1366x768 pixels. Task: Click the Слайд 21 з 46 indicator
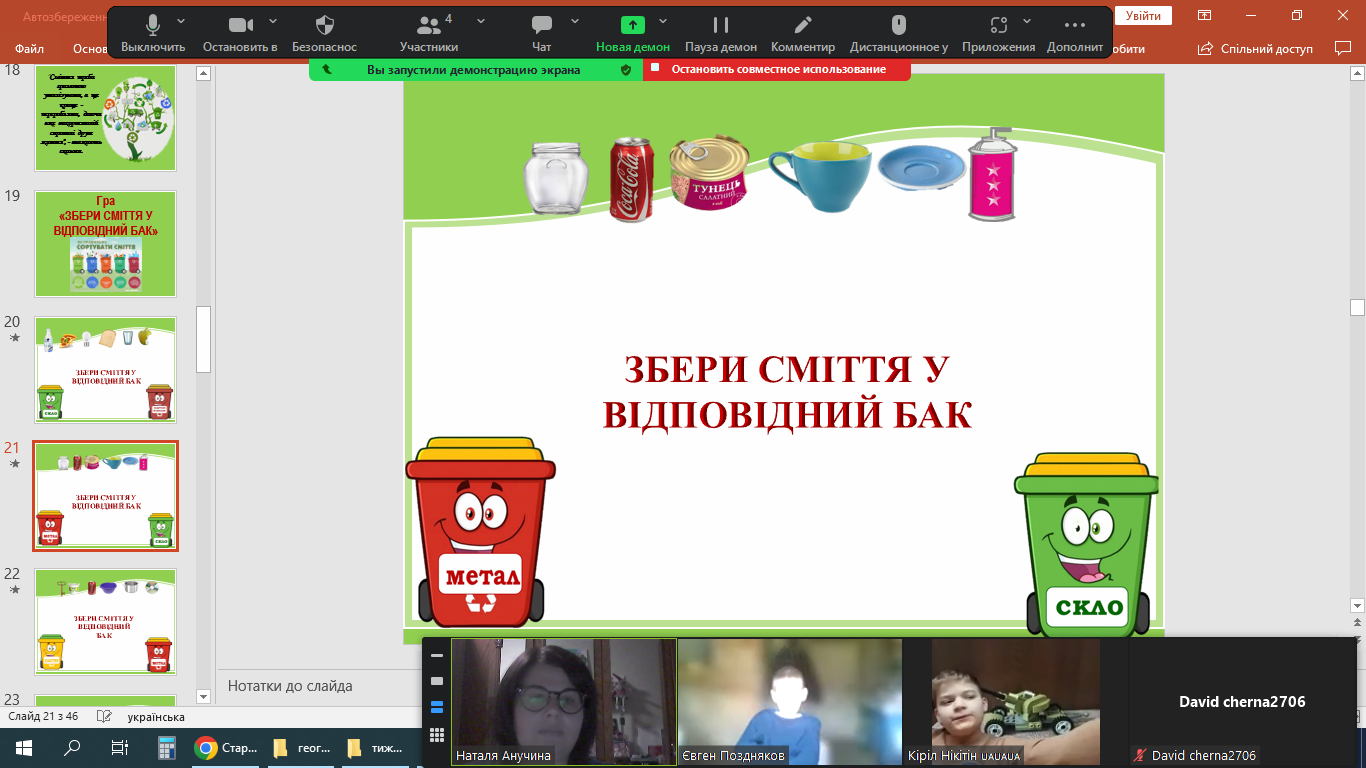[43, 717]
